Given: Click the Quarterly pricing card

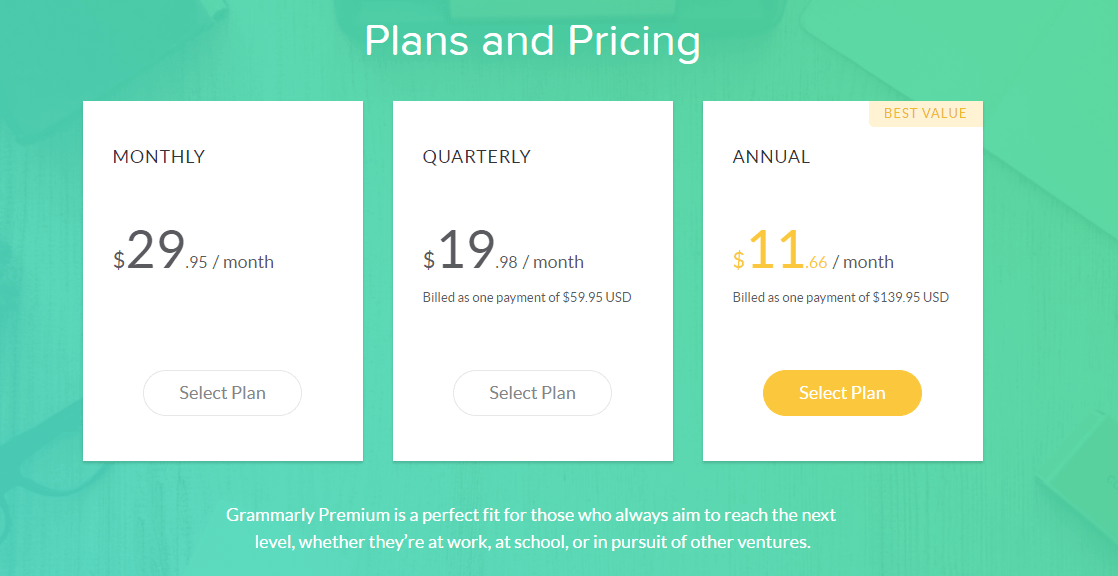Looking at the screenshot, I should pos(533,281).
